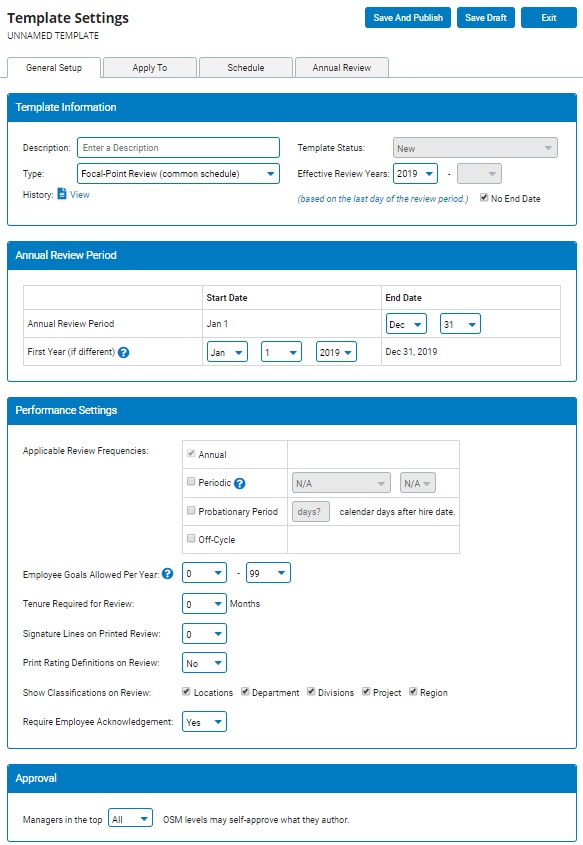Click the Save And Publish button
Screen dimensions: 583x845
(408, 18)
